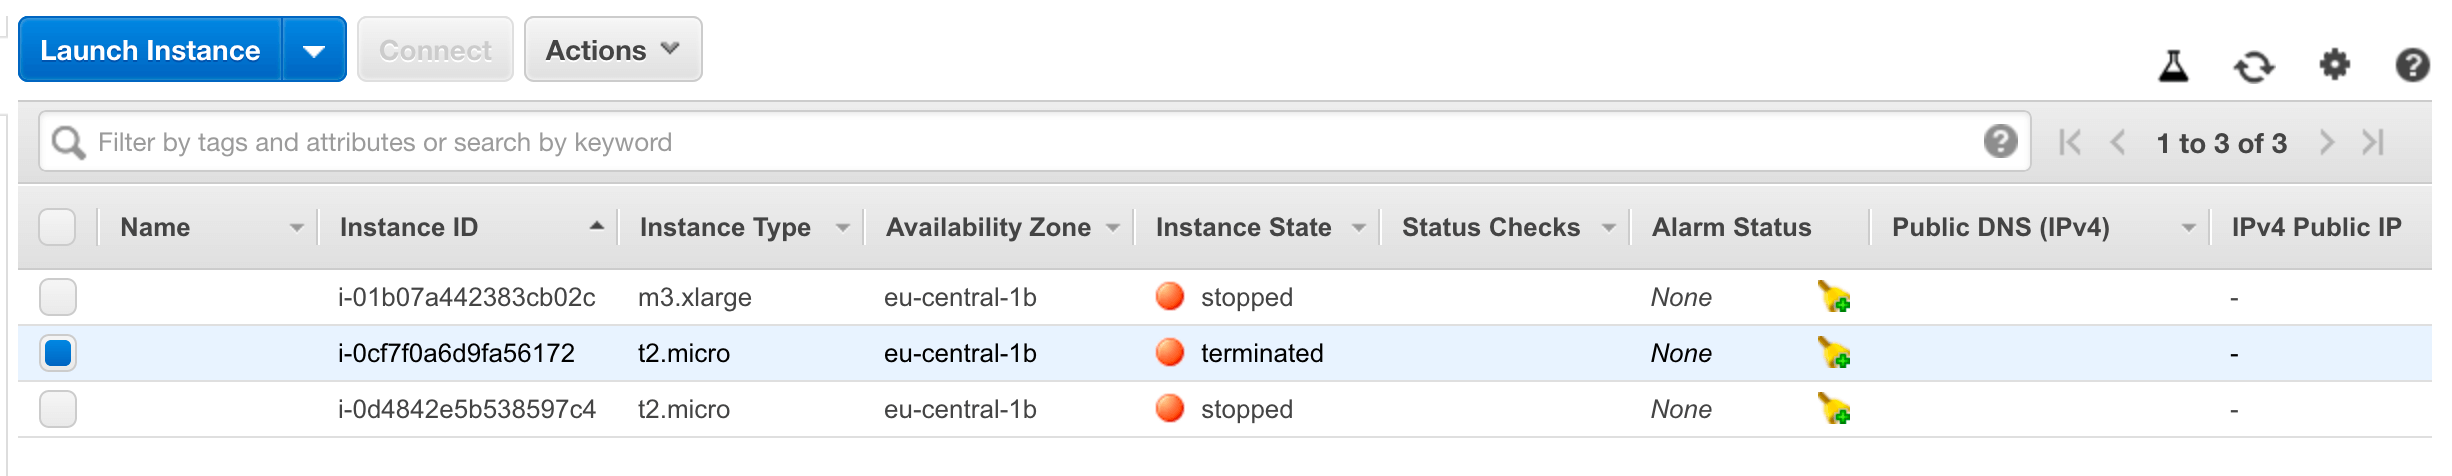Click the Connect button
Screen dimensions: 2452x476
[x=435, y=50]
